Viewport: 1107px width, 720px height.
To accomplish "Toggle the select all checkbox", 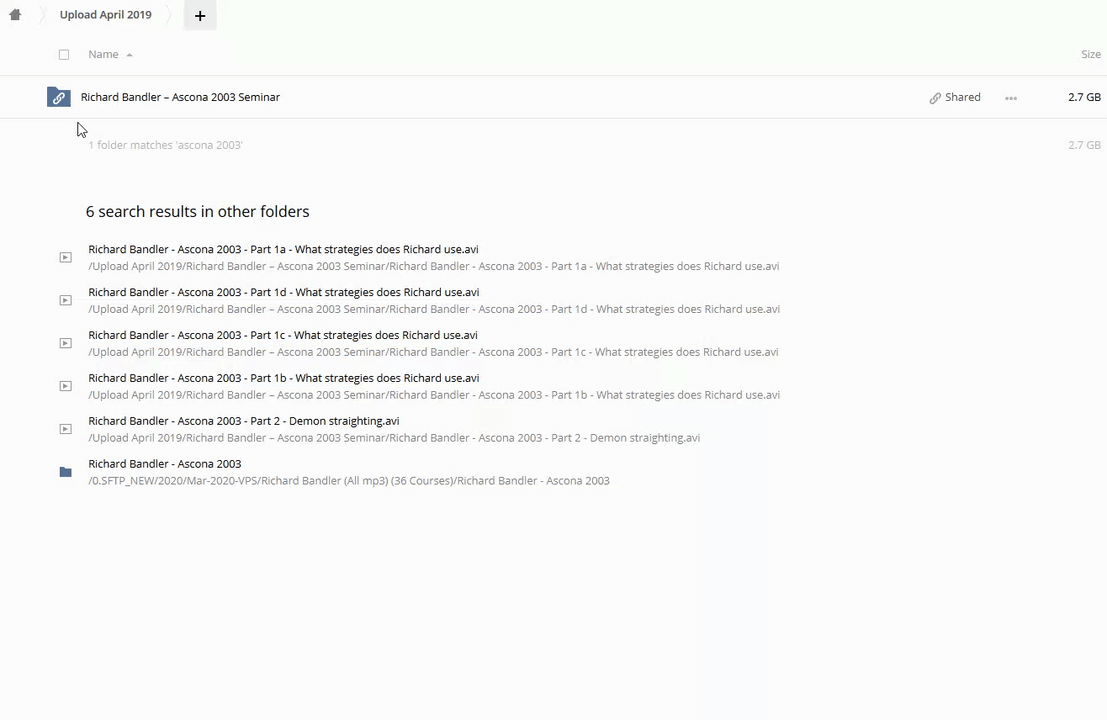I will [x=64, y=54].
